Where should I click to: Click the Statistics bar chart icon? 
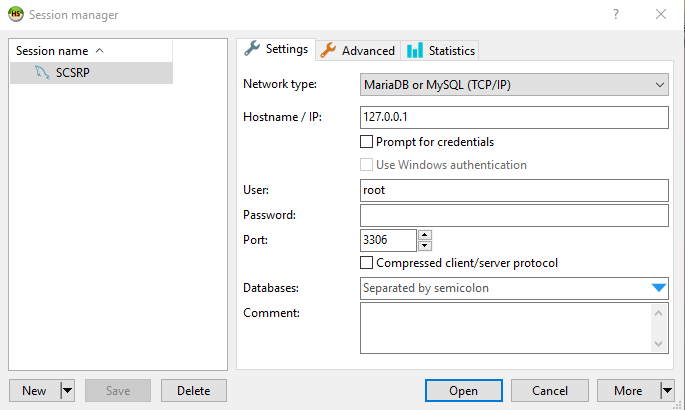pos(415,50)
